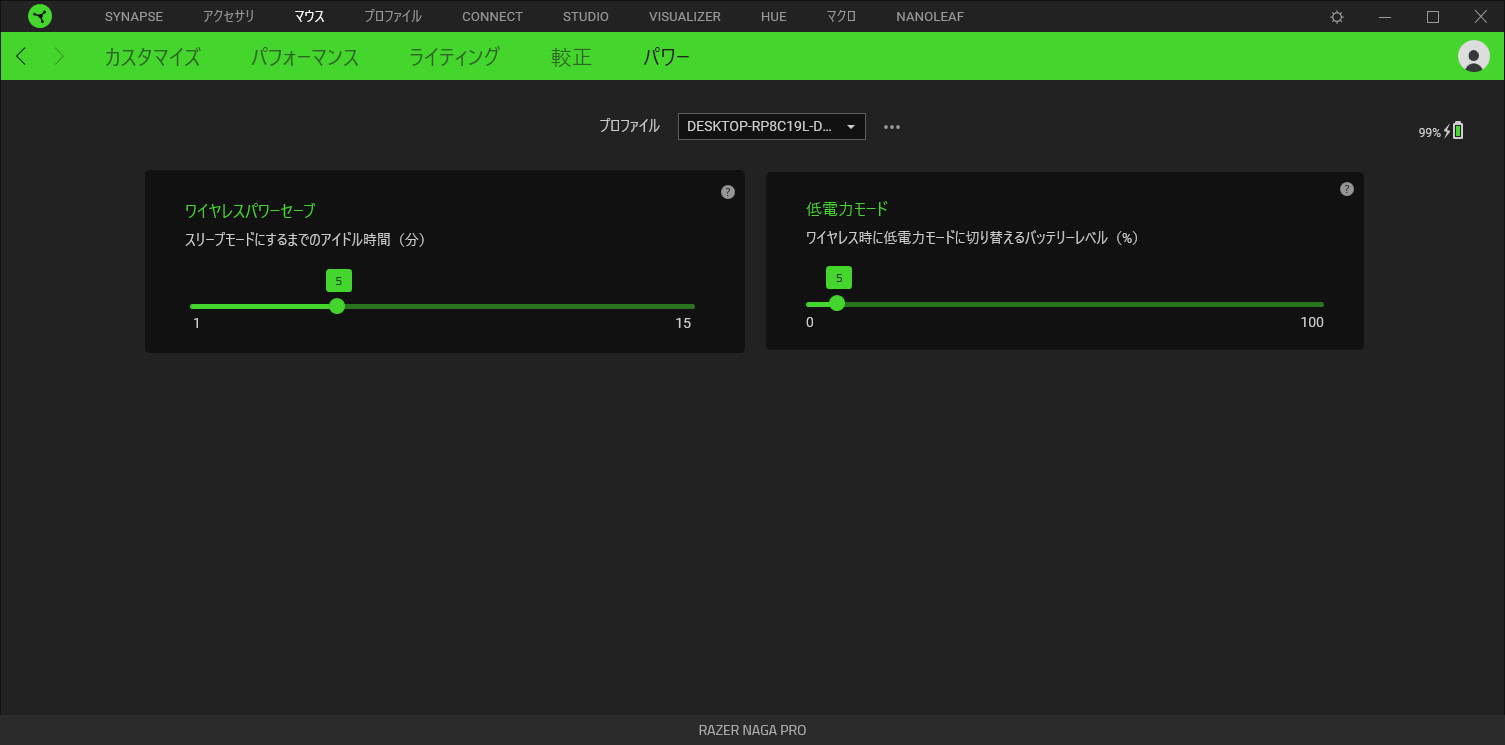The height and width of the screenshot is (745, 1505).
Task: Switch to パフォーマンス subtab
Action: click(x=305, y=57)
